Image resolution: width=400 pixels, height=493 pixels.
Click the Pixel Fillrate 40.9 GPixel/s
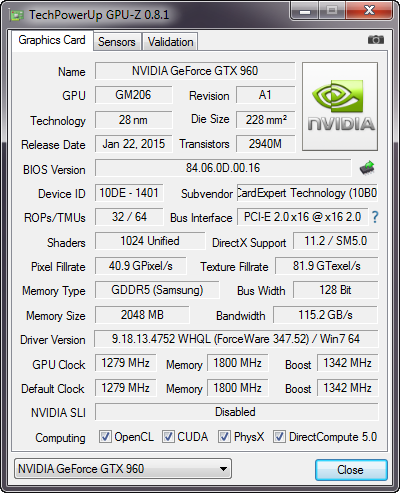pos(141,266)
